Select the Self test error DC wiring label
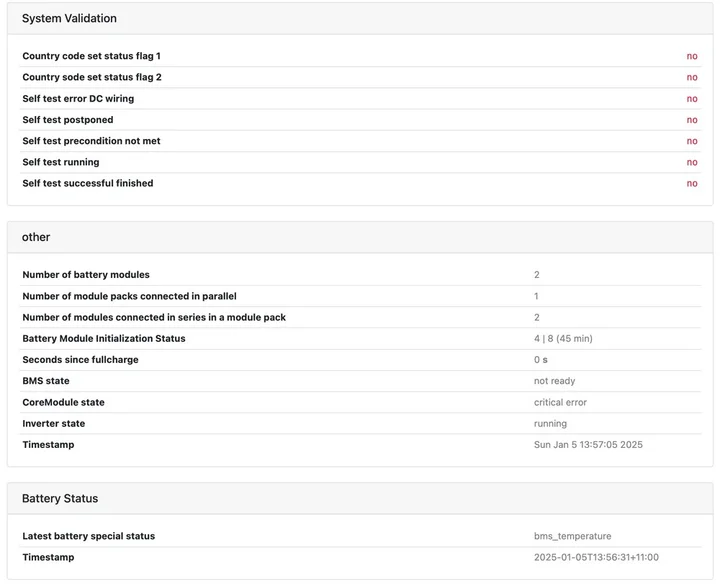720x586 pixels. coord(78,99)
